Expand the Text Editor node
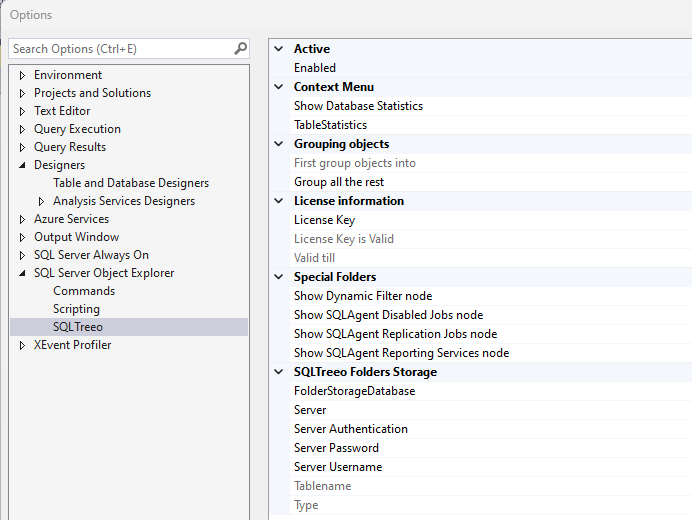This screenshot has width=692, height=520. coord(23,111)
